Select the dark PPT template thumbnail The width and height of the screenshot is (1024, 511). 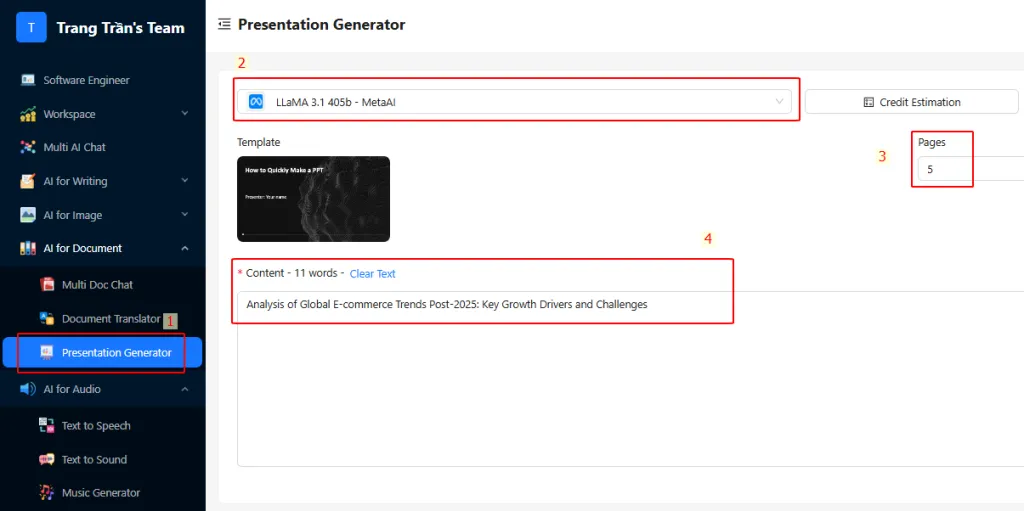click(313, 199)
